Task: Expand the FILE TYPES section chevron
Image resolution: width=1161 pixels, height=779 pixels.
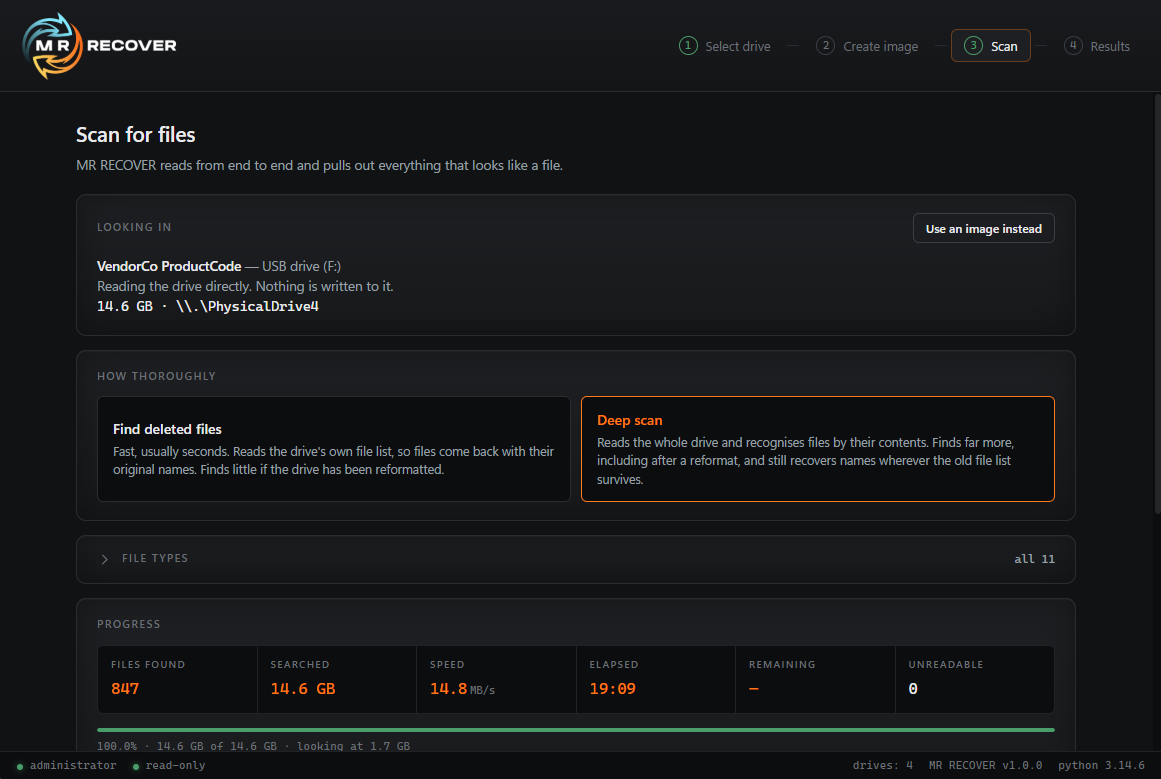Action: tap(104, 559)
